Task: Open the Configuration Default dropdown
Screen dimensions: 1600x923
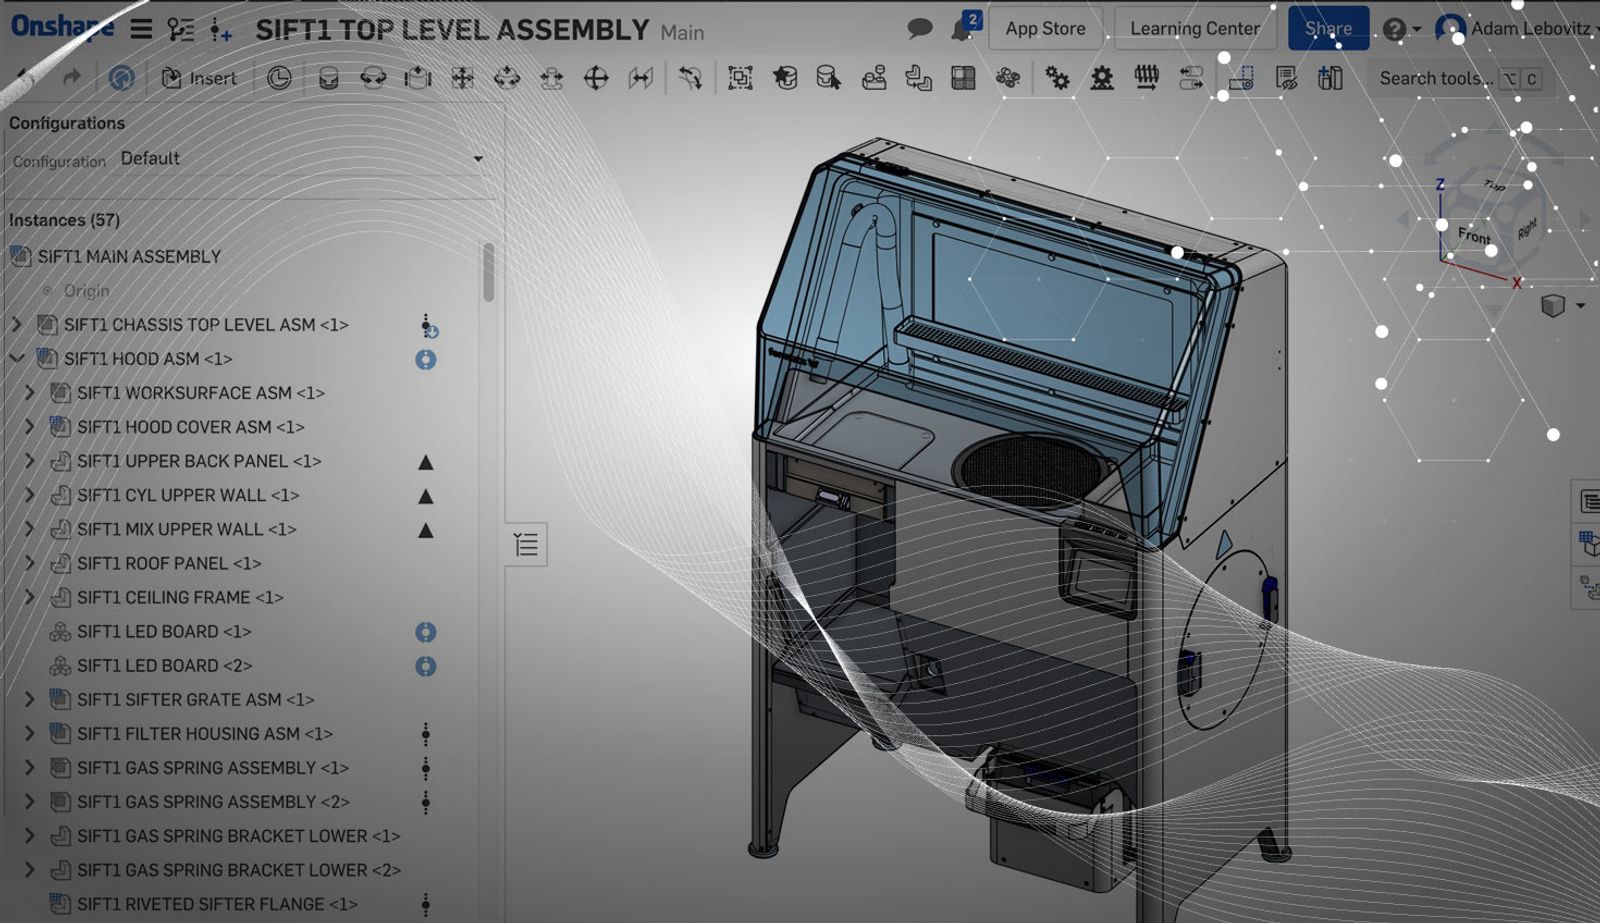Action: pyautogui.click(x=300, y=158)
